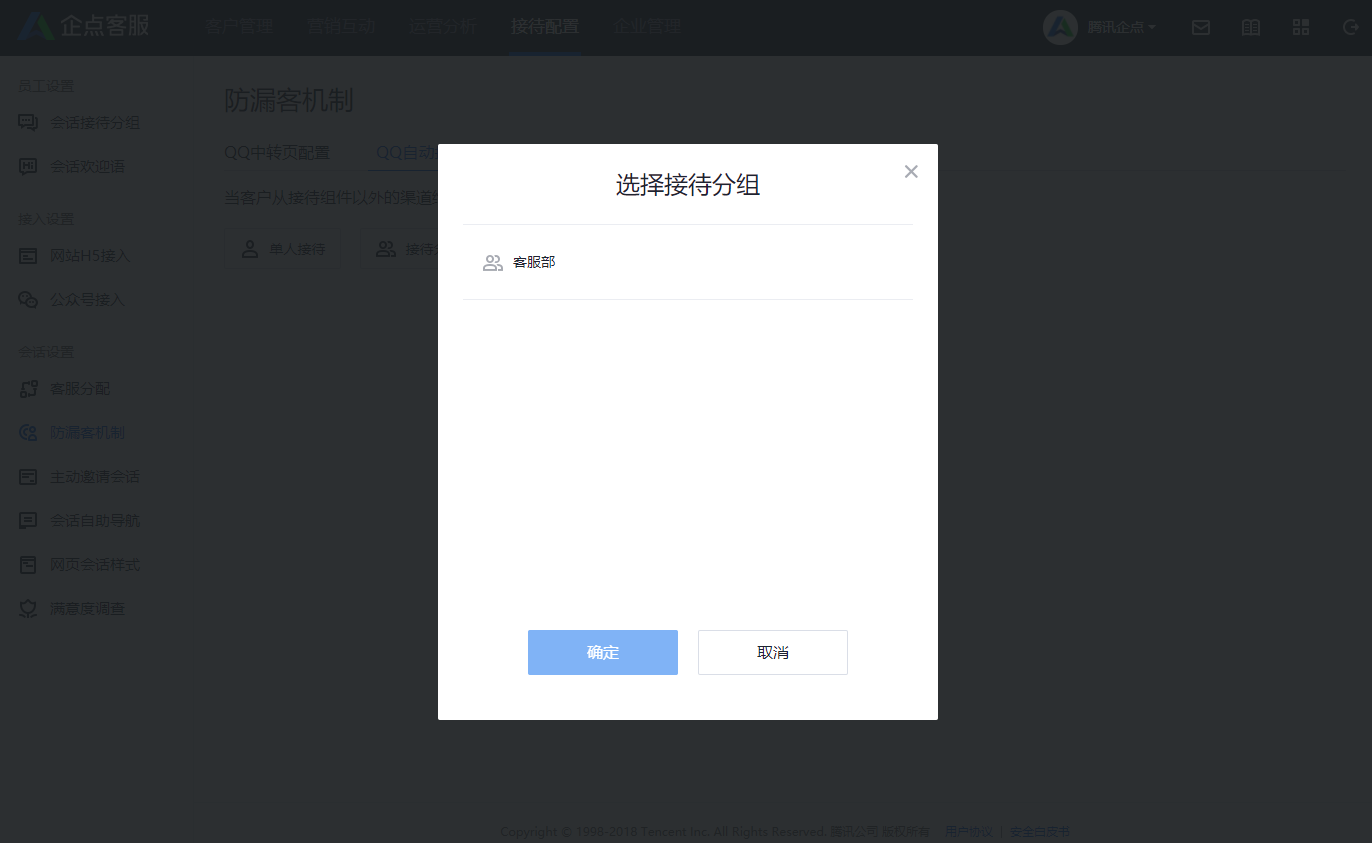Cancel the dialog with 取消
This screenshot has height=843, width=1372.
[773, 652]
